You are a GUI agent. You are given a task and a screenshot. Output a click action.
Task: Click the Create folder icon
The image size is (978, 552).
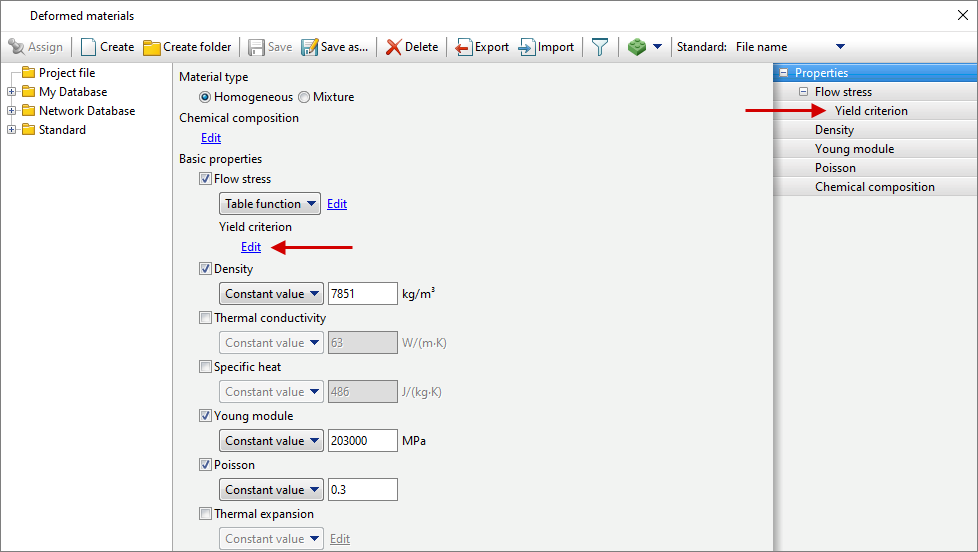(x=152, y=47)
